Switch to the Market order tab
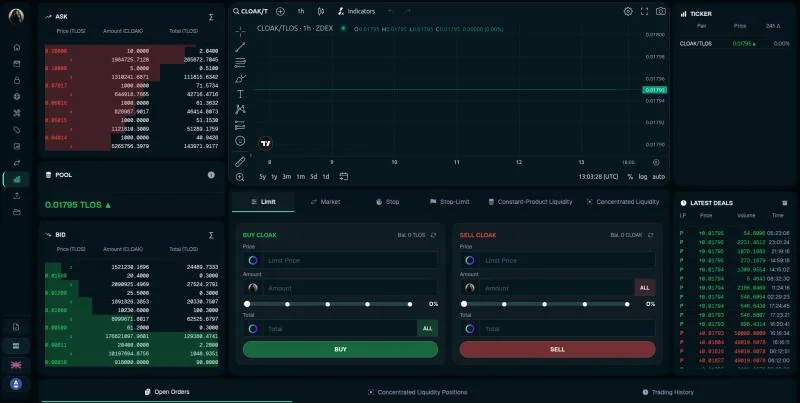 [326, 202]
